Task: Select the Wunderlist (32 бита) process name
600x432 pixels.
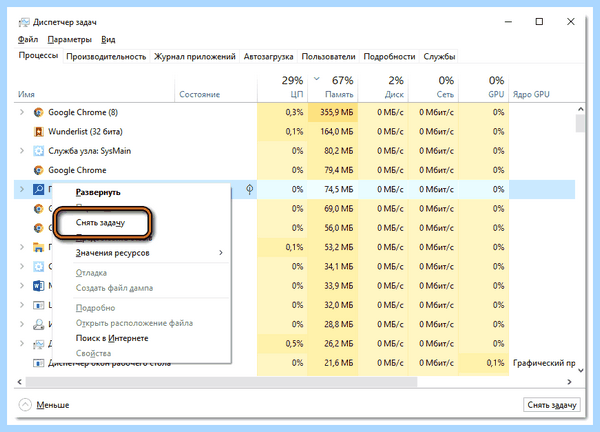Action: [x=85, y=132]
